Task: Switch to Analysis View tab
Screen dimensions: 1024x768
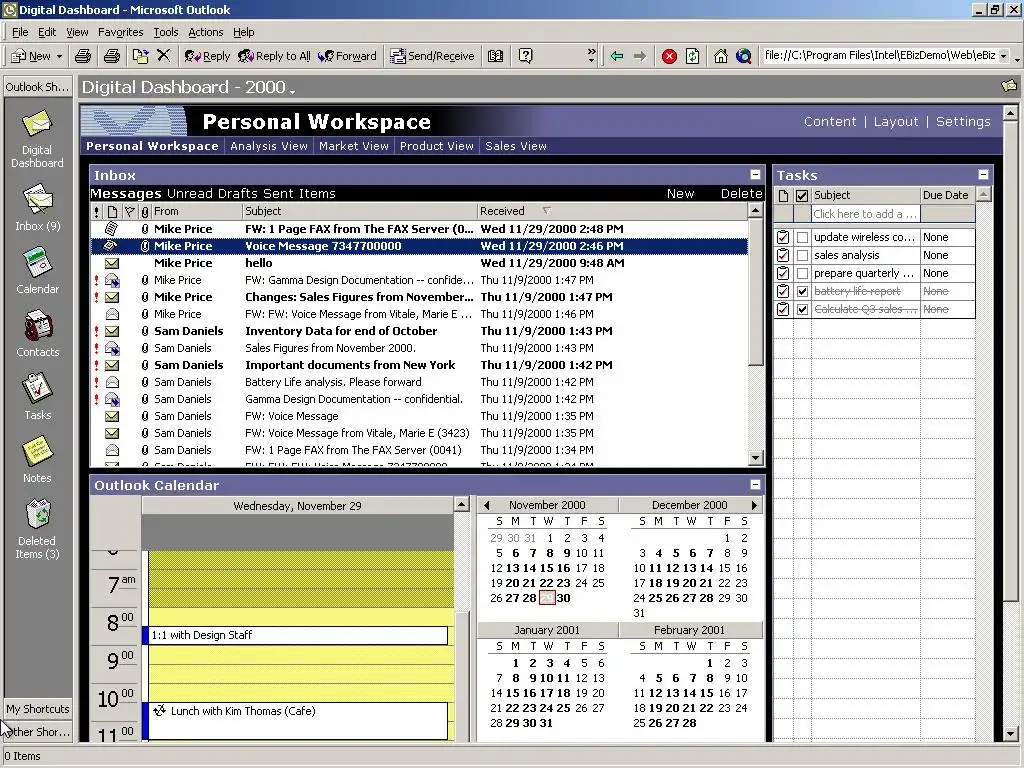Action: (268, 146)
